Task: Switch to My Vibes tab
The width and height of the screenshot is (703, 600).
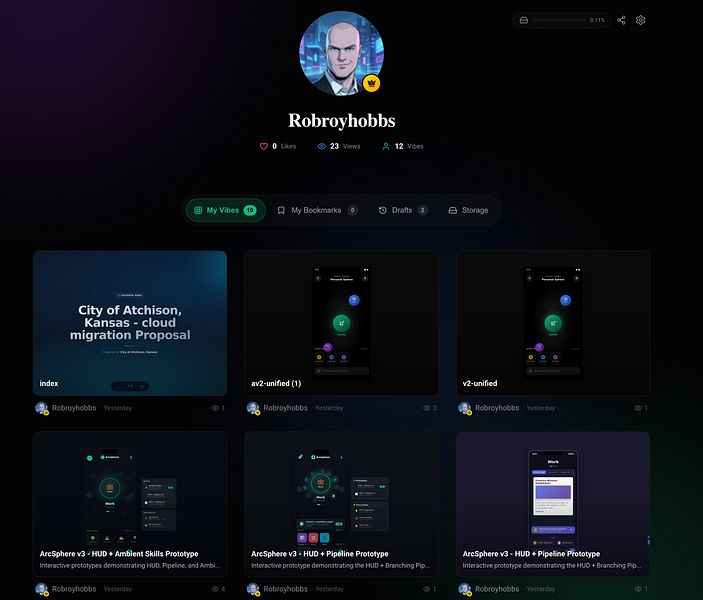Action: (x=226, y=210)
